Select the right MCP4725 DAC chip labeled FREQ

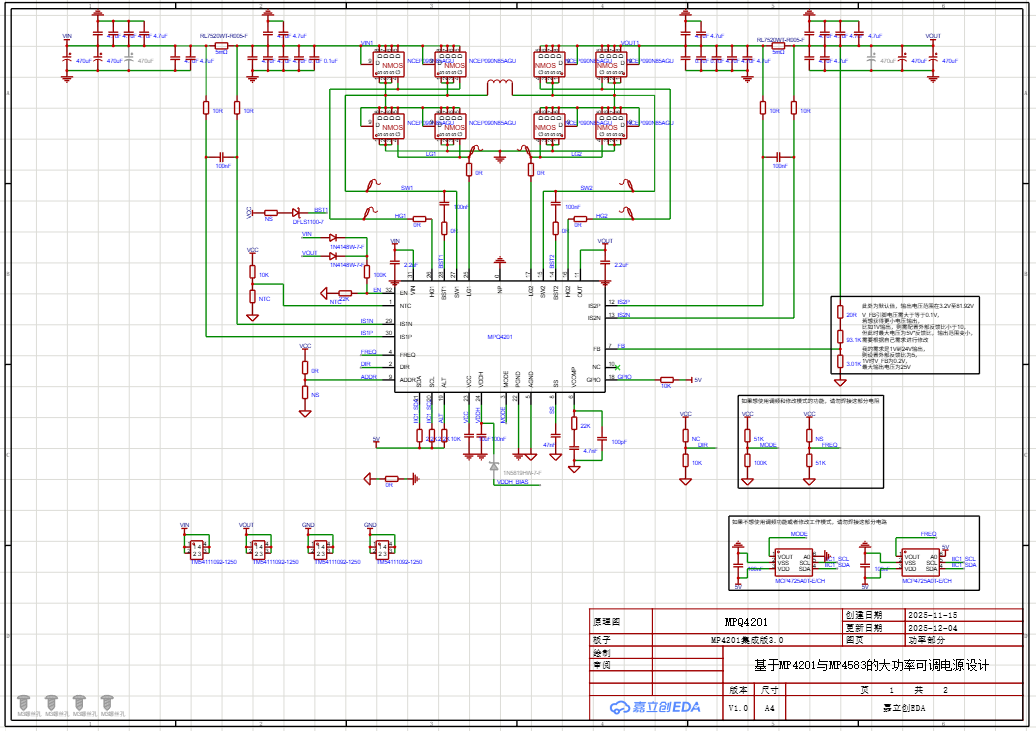click(922, 562)
